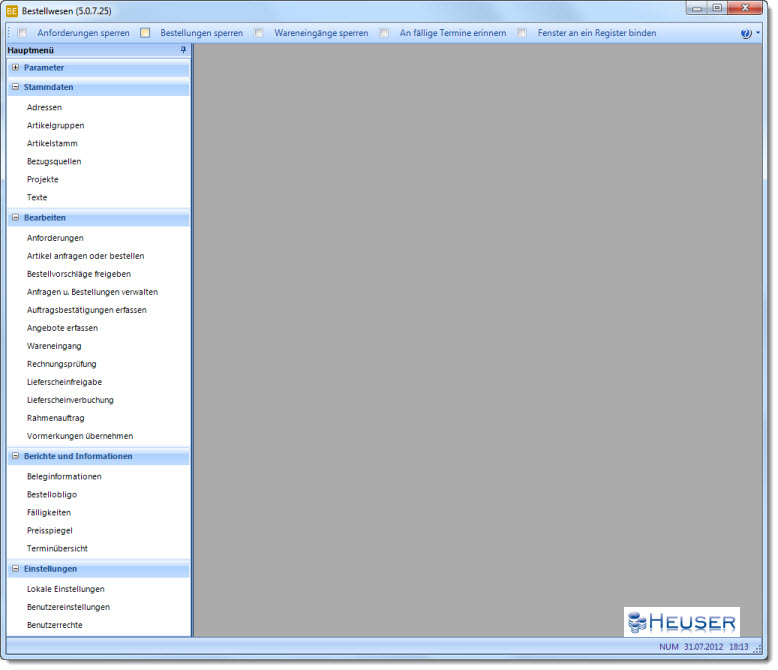Viewport: 778px width, 670px height.
Task: Collapse the Bearbeiten section
Action: (16, 217)
